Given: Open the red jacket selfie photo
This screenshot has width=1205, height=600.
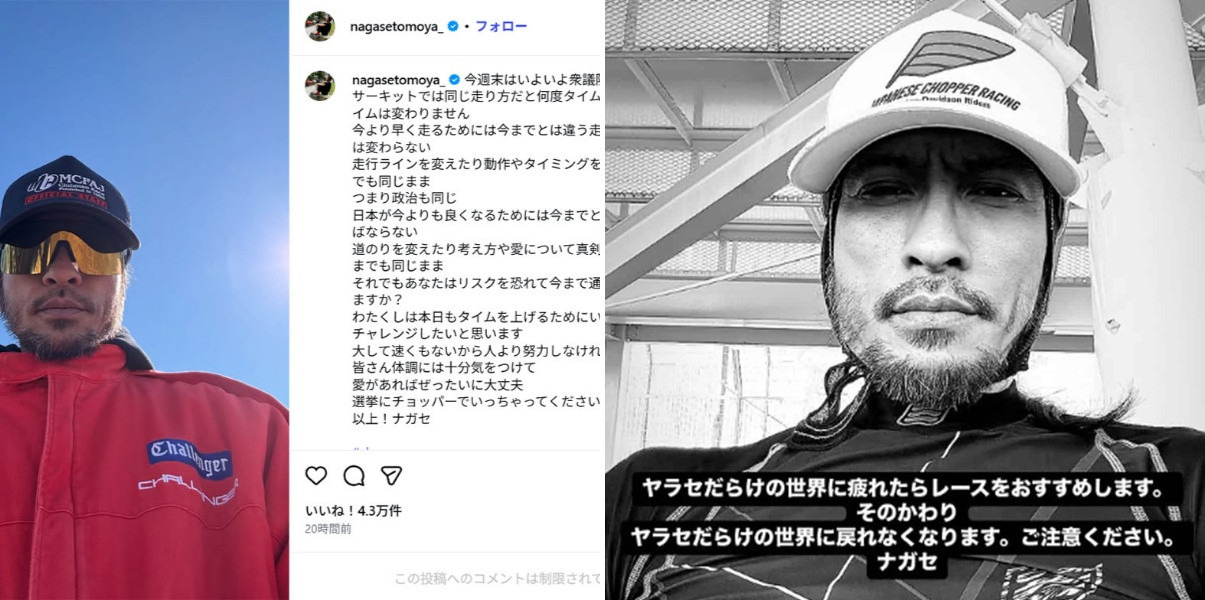Looking at the screenshot, I should point(144,300).
